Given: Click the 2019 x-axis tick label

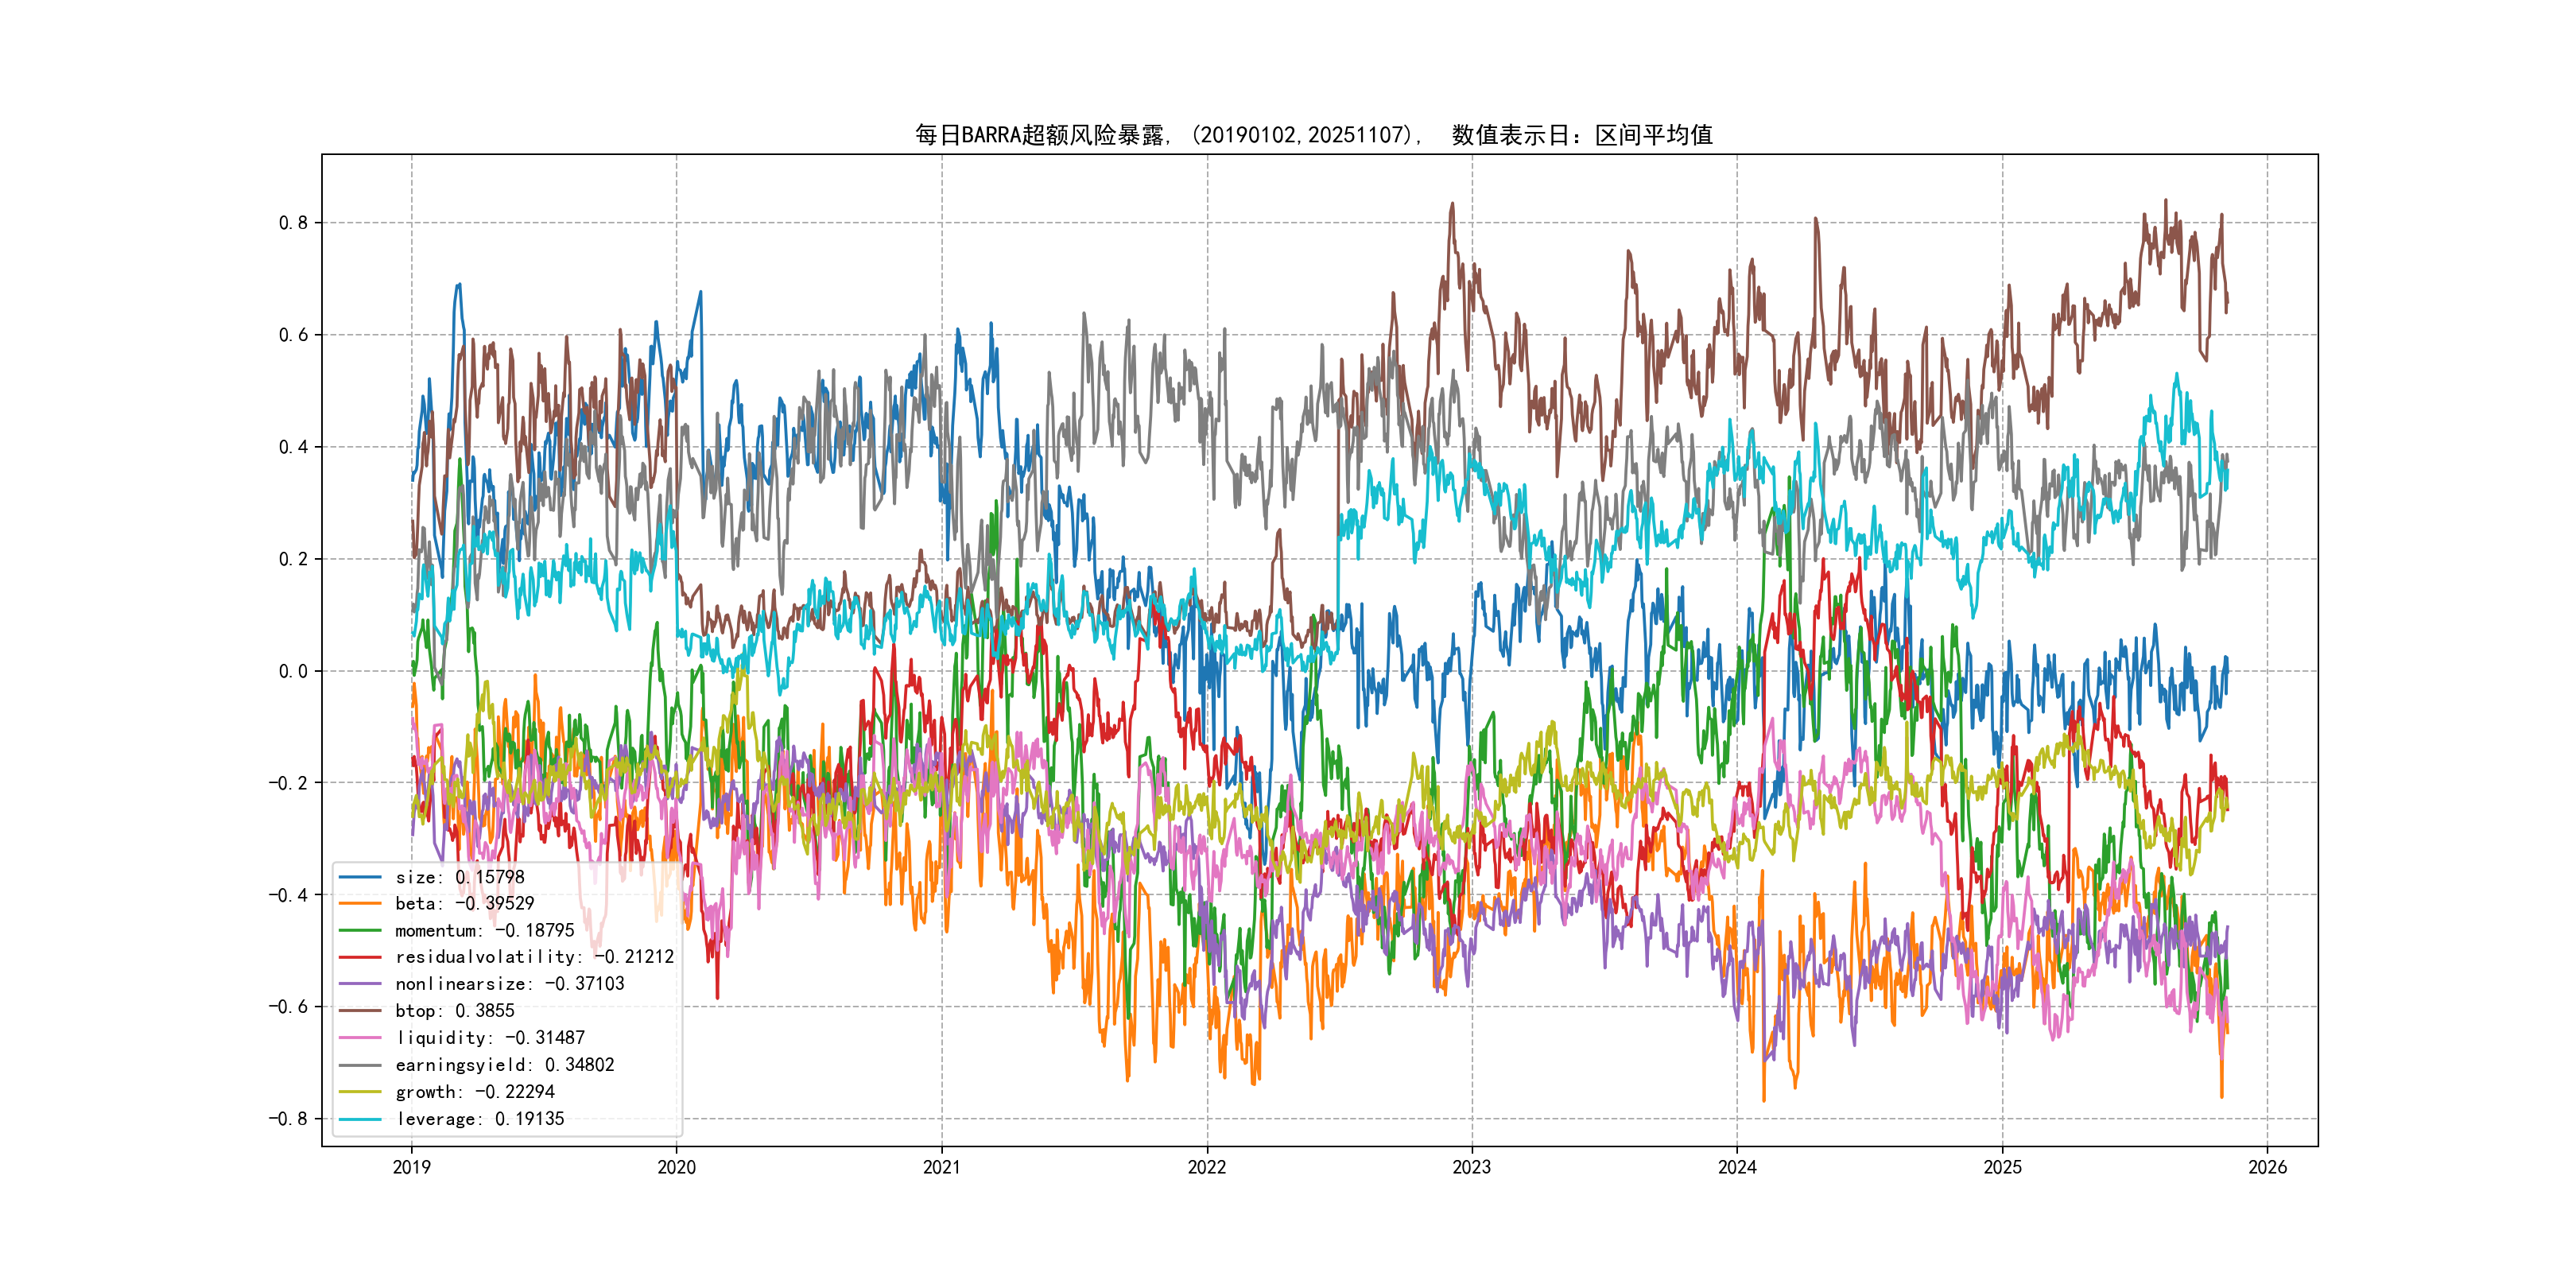Looking at the screenshot, I should pos(411,1167).
